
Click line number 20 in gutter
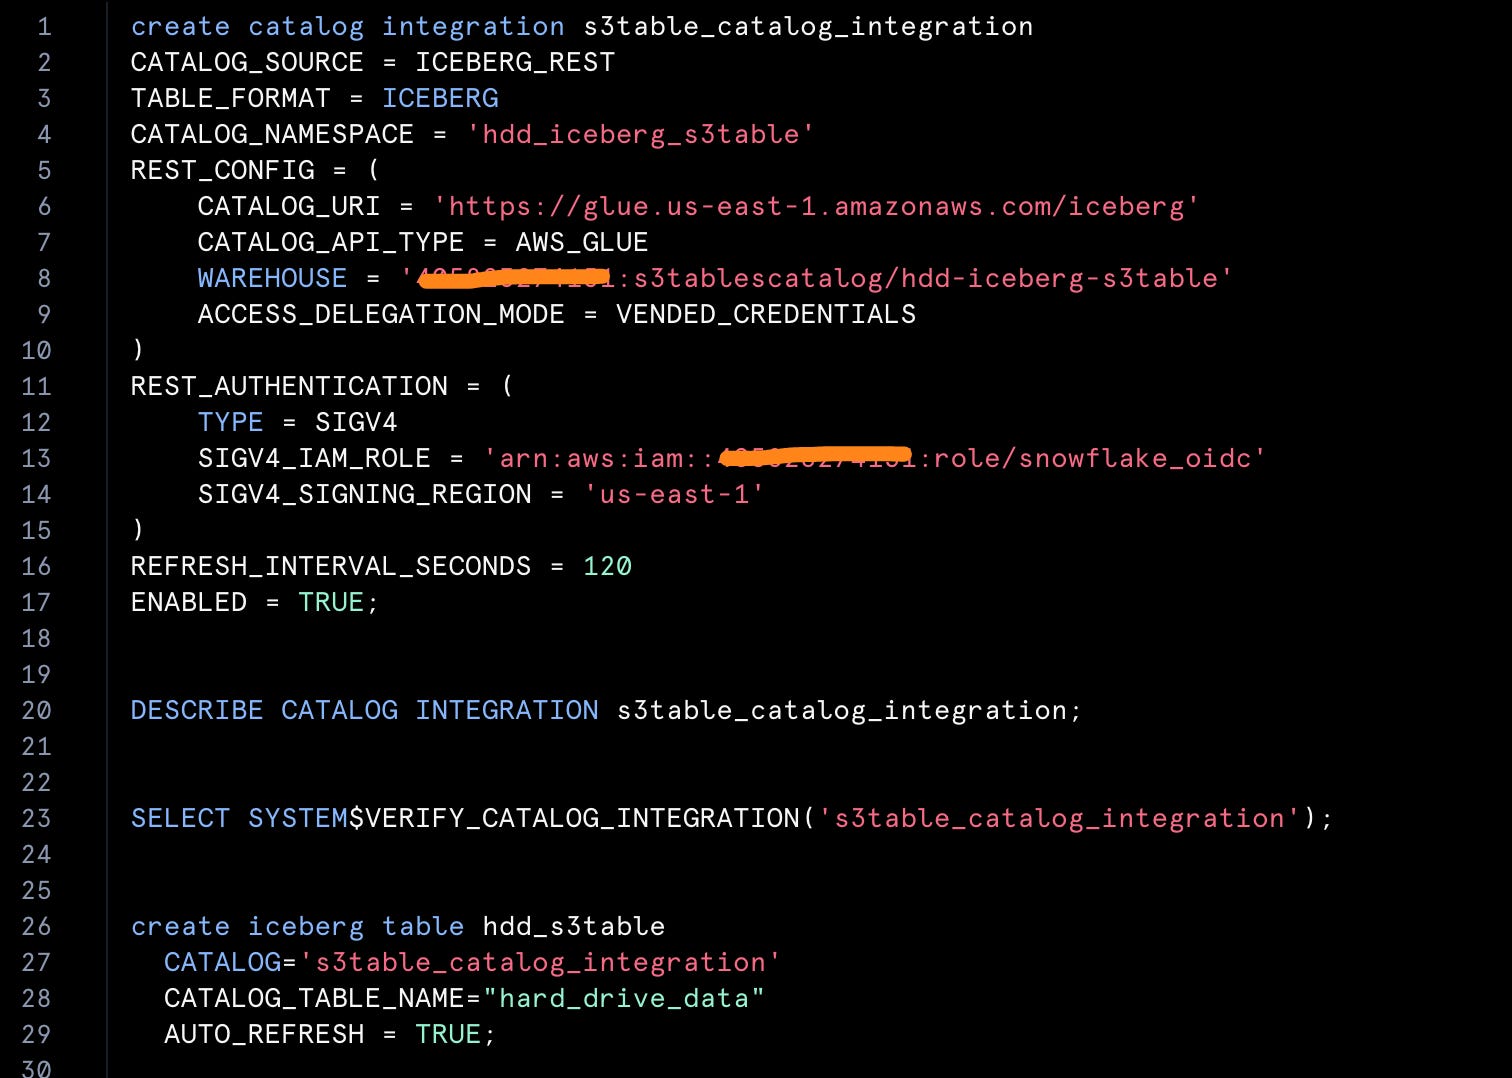36,711
